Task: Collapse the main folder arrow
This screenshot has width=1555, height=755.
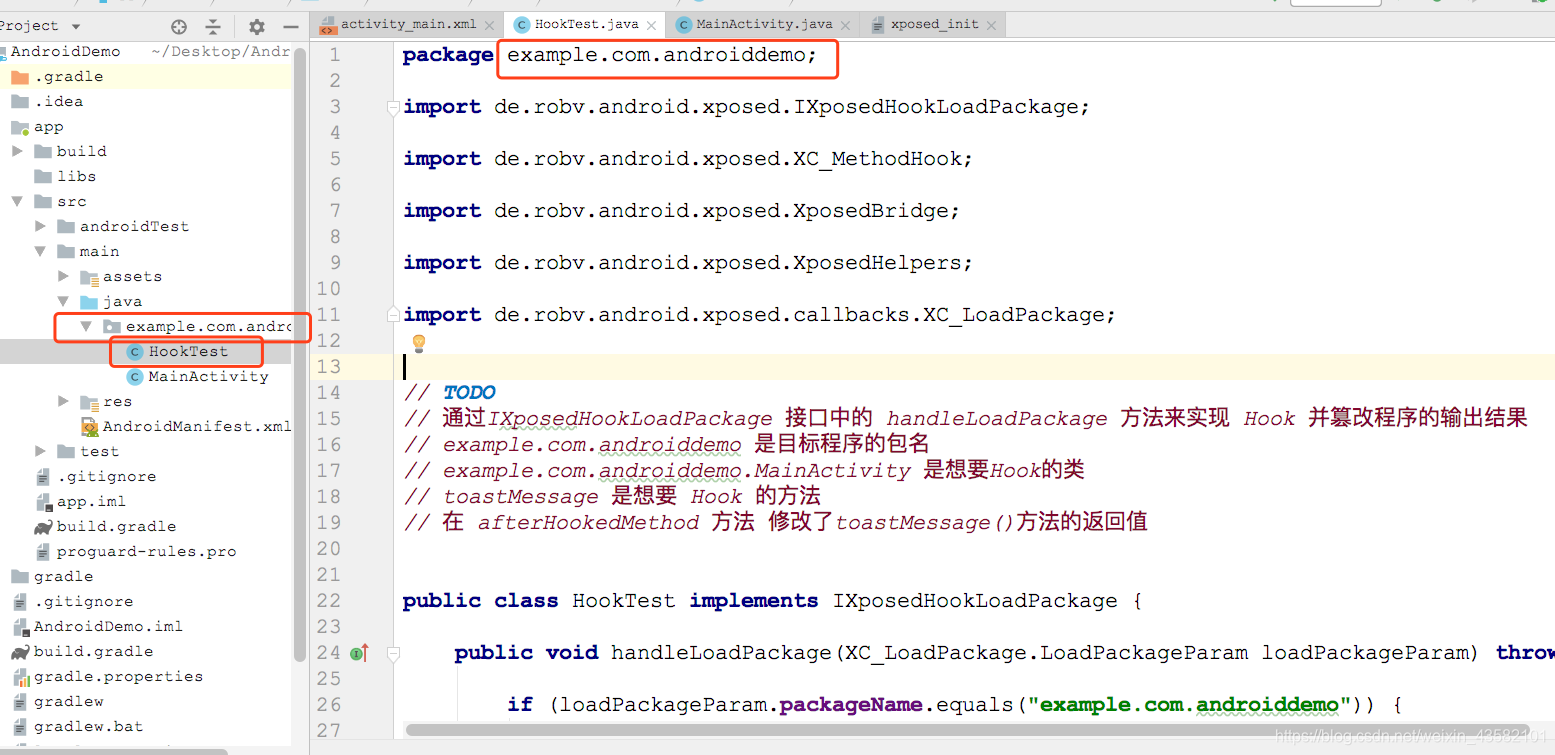Action: (x=41, y=251)
